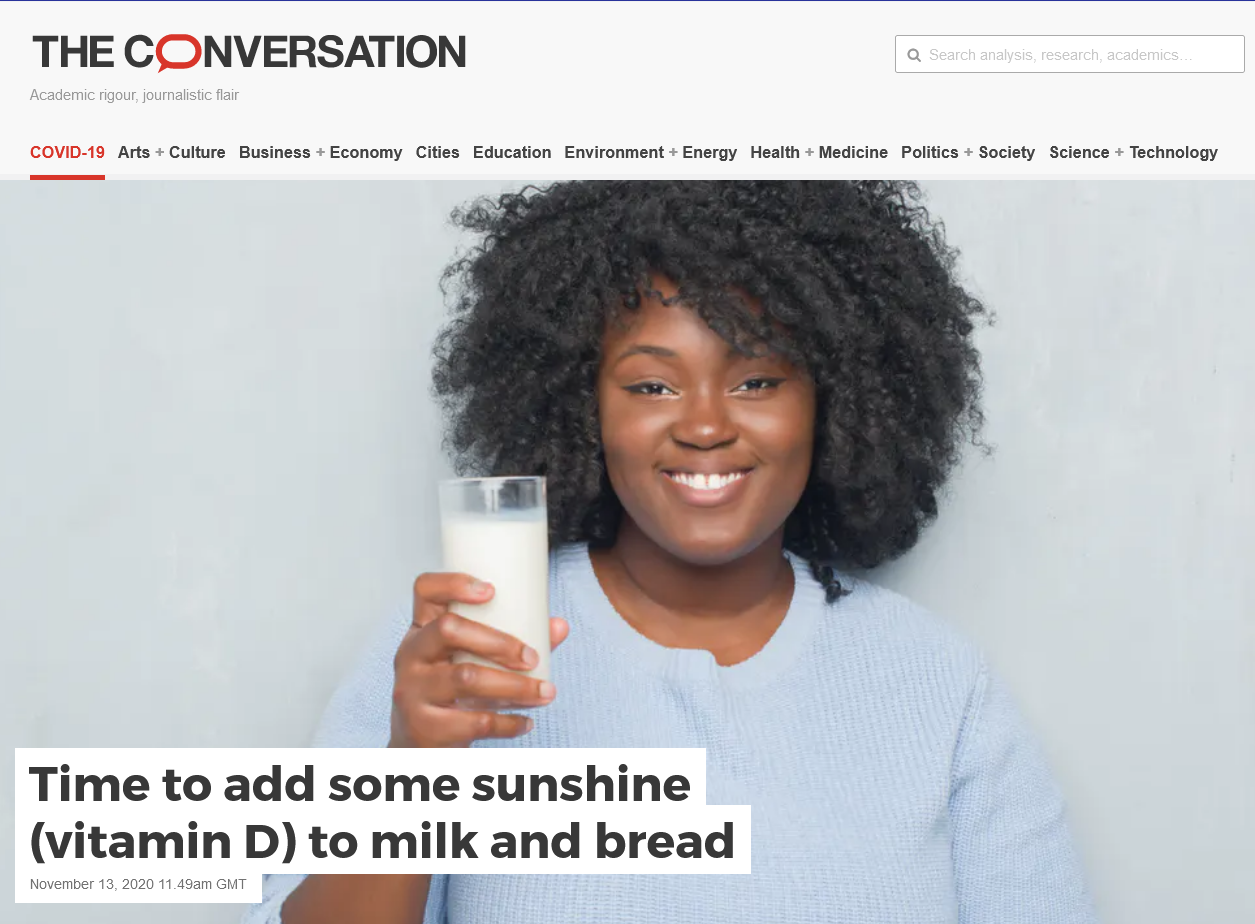Open the Education section
This screenshot has width=1255, height=924.
512,152
